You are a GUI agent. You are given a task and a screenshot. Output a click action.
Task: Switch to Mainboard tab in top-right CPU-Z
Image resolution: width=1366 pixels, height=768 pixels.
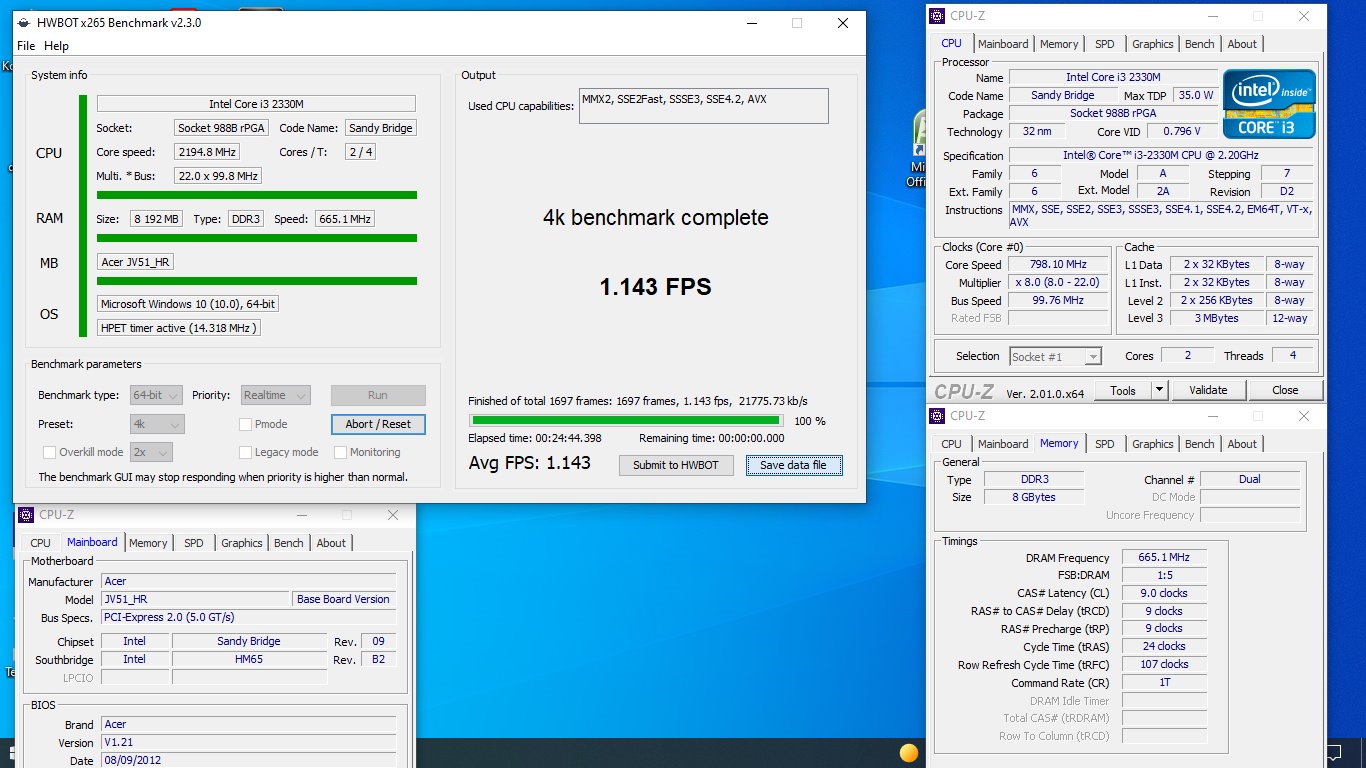[x=1003, y=44]
